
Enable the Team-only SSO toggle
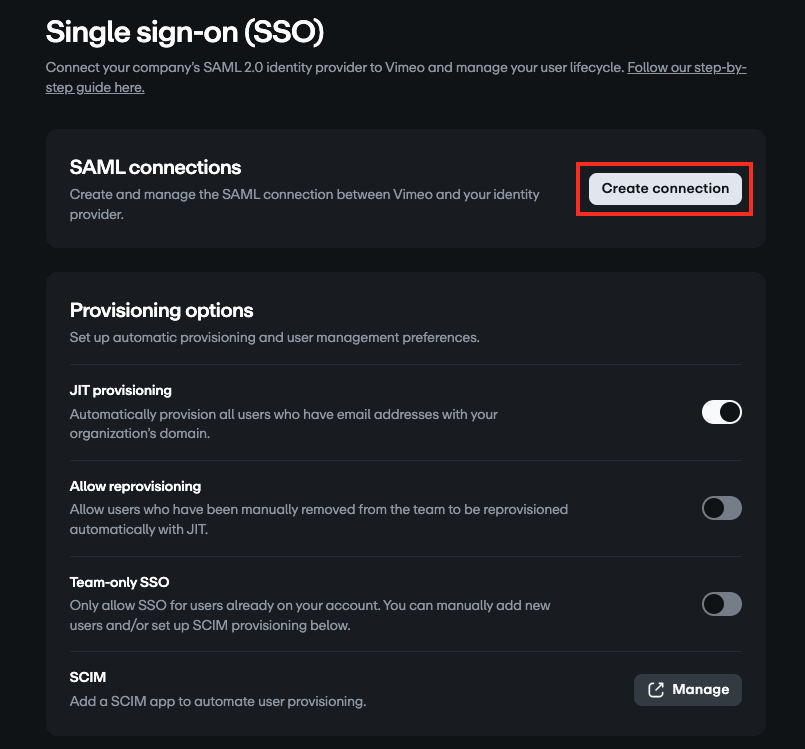pos(721,604)
